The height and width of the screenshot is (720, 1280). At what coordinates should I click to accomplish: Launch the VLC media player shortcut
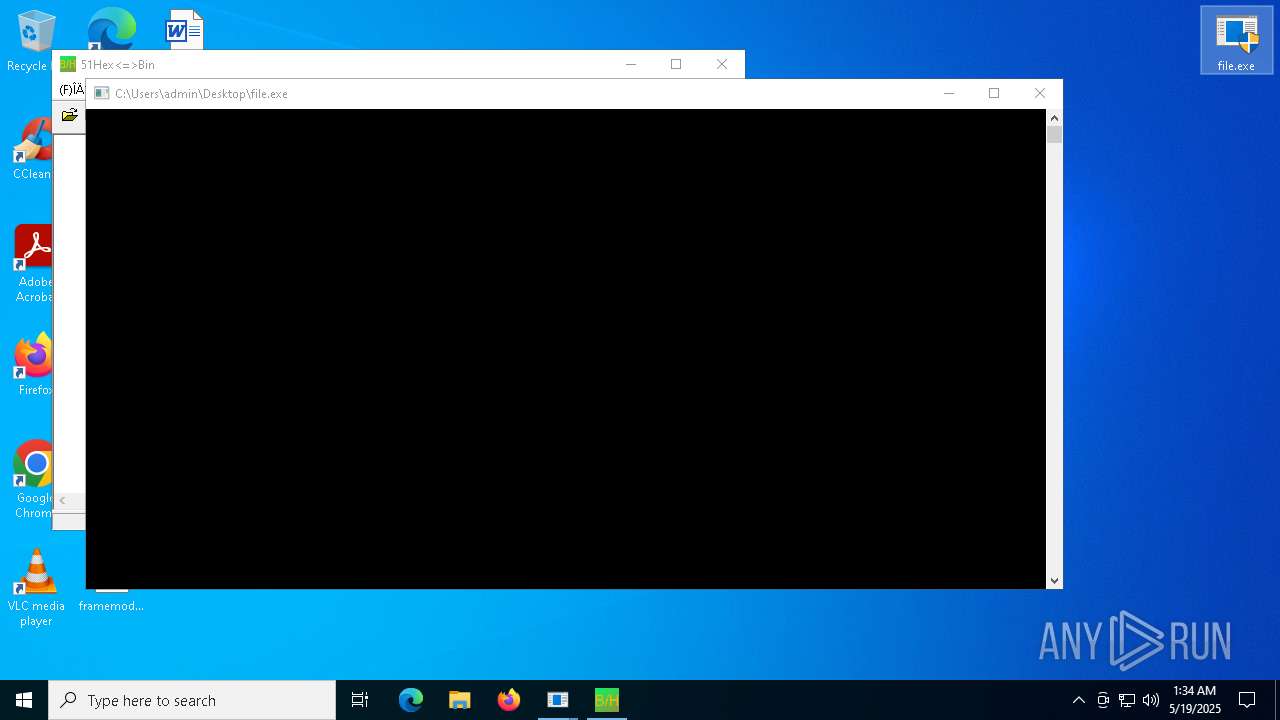[36, 588]
